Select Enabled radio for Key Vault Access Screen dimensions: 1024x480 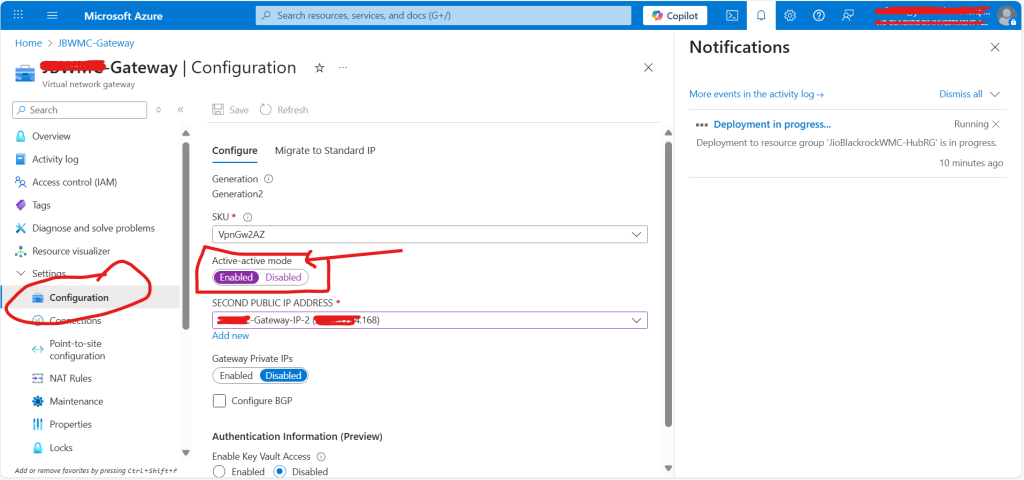pyautogui.click(x=219, y=472)
